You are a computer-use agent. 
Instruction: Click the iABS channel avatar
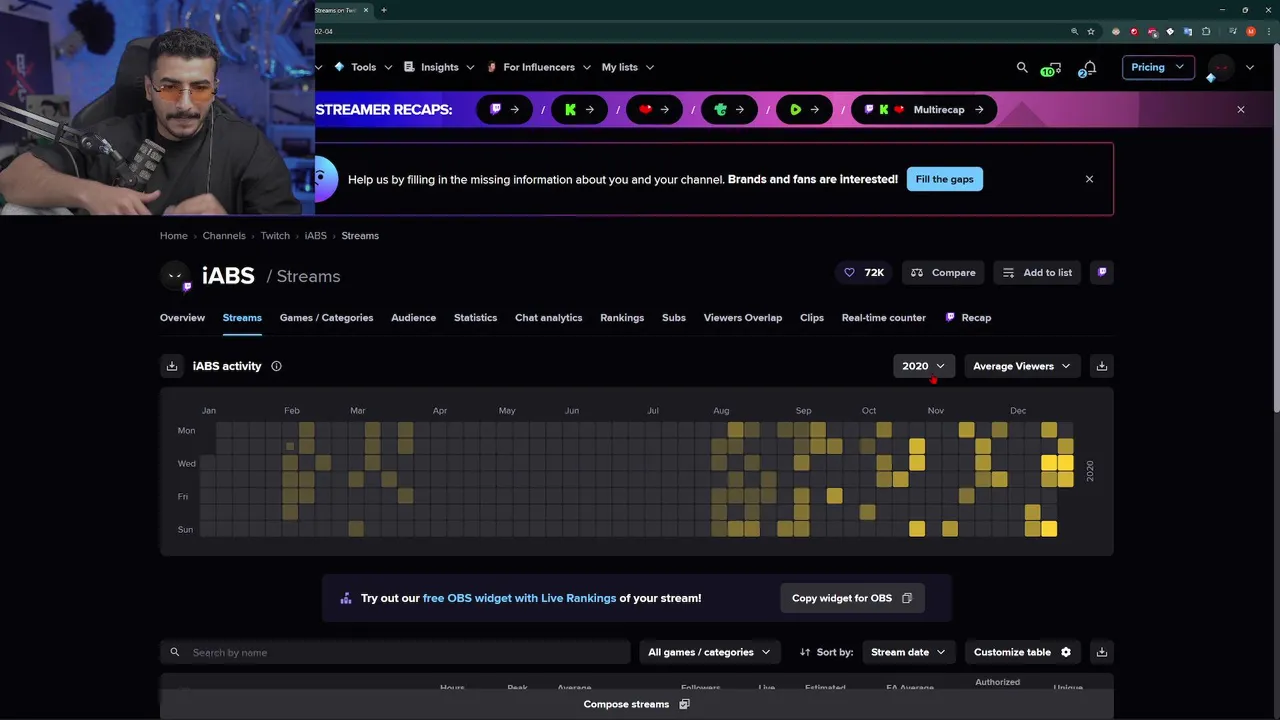tap(176, 276)
